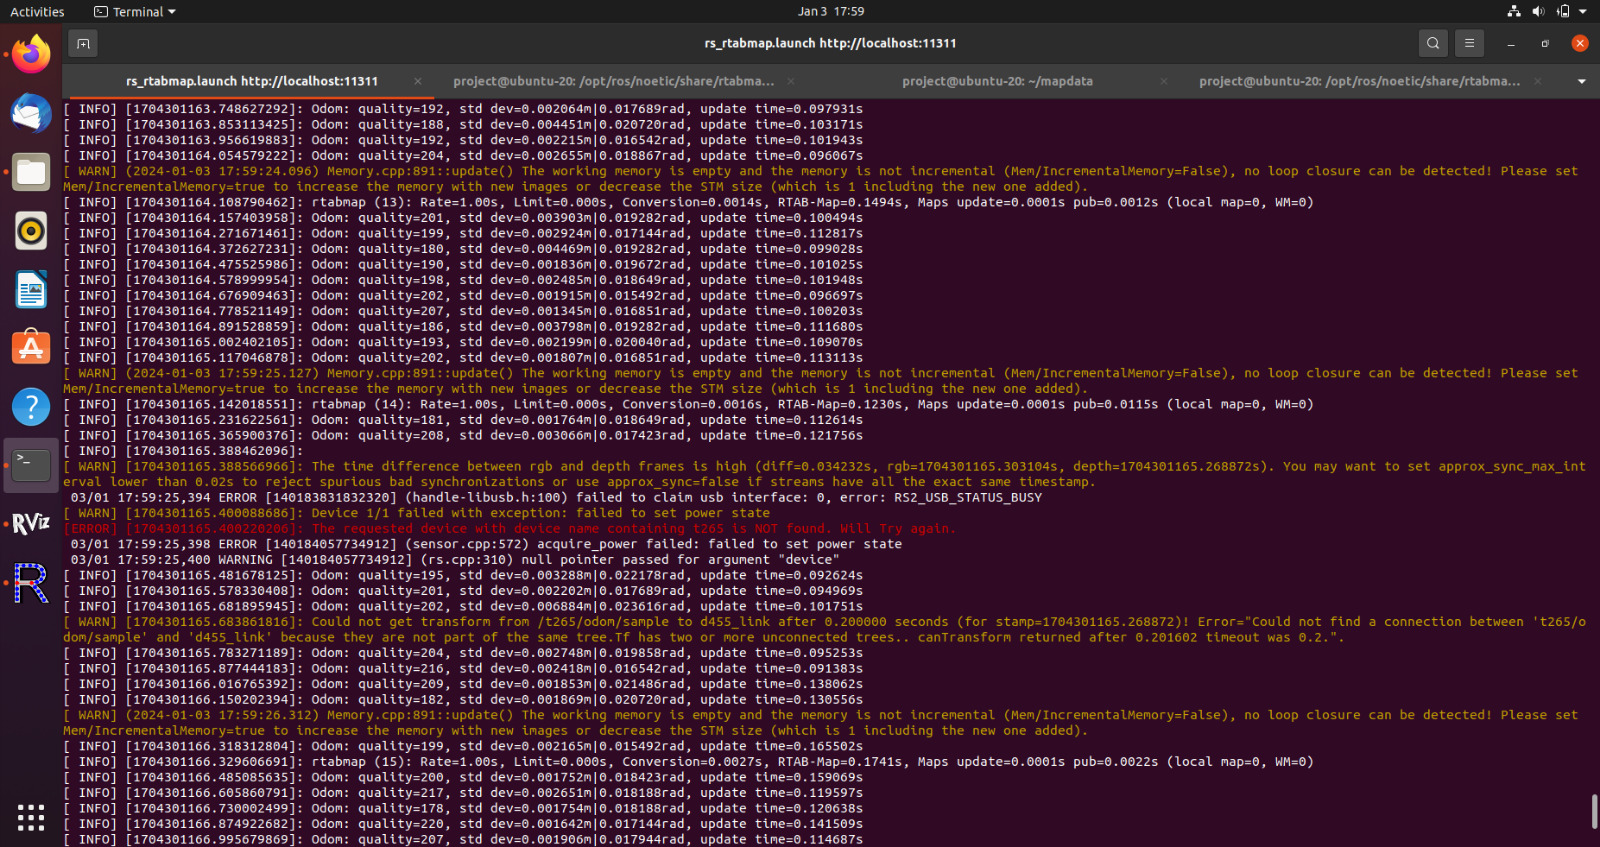Open the Terminal app menu dropdown
Screen dimensions: 1600x847
coord(137,12)
